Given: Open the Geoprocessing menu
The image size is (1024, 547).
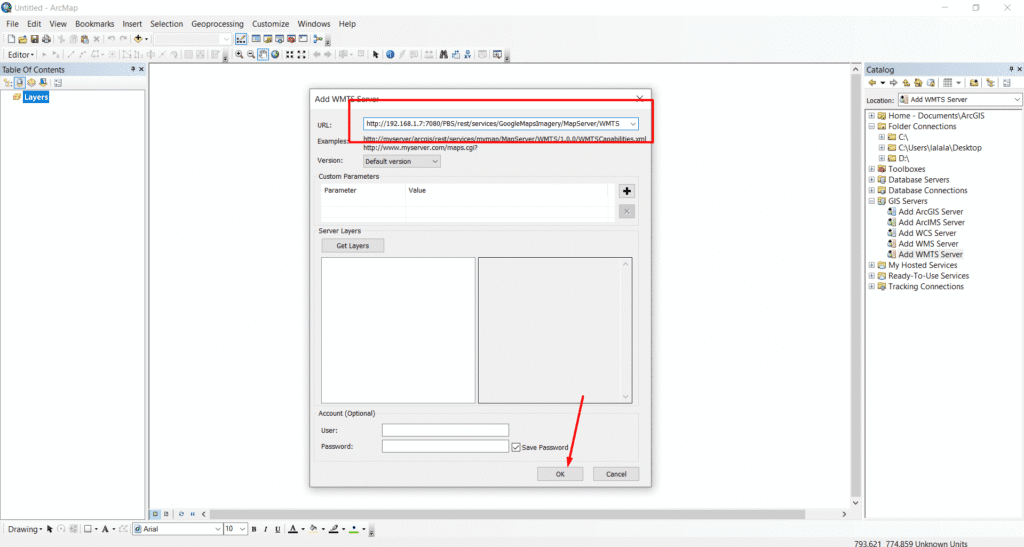Looking at the screenshot, I should pos(217,24).
